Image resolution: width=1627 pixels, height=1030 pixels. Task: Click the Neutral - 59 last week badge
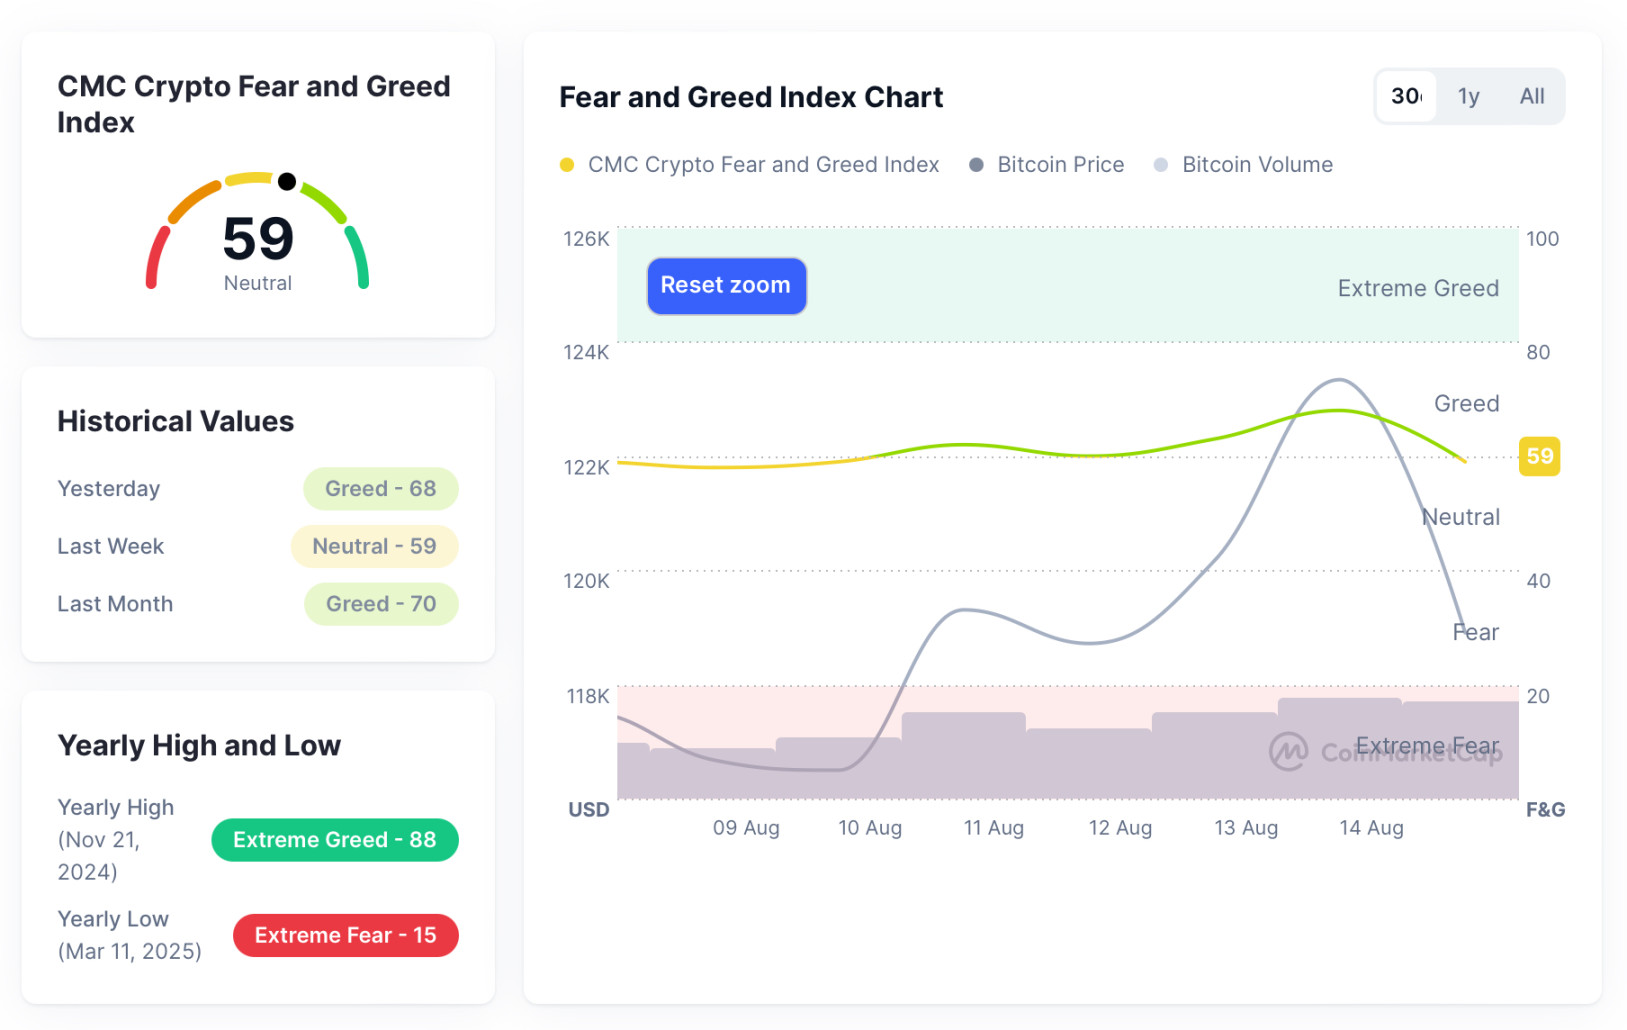(374, 547)
